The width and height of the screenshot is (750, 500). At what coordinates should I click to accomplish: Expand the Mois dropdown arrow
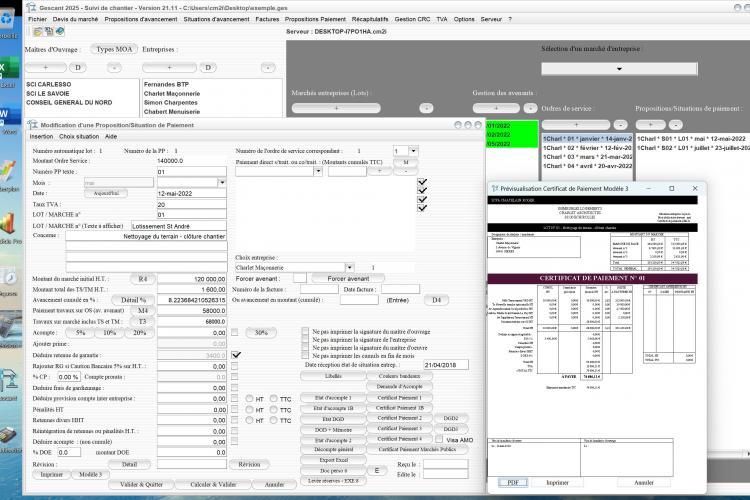pyautogui.click(x=221, y=182)
